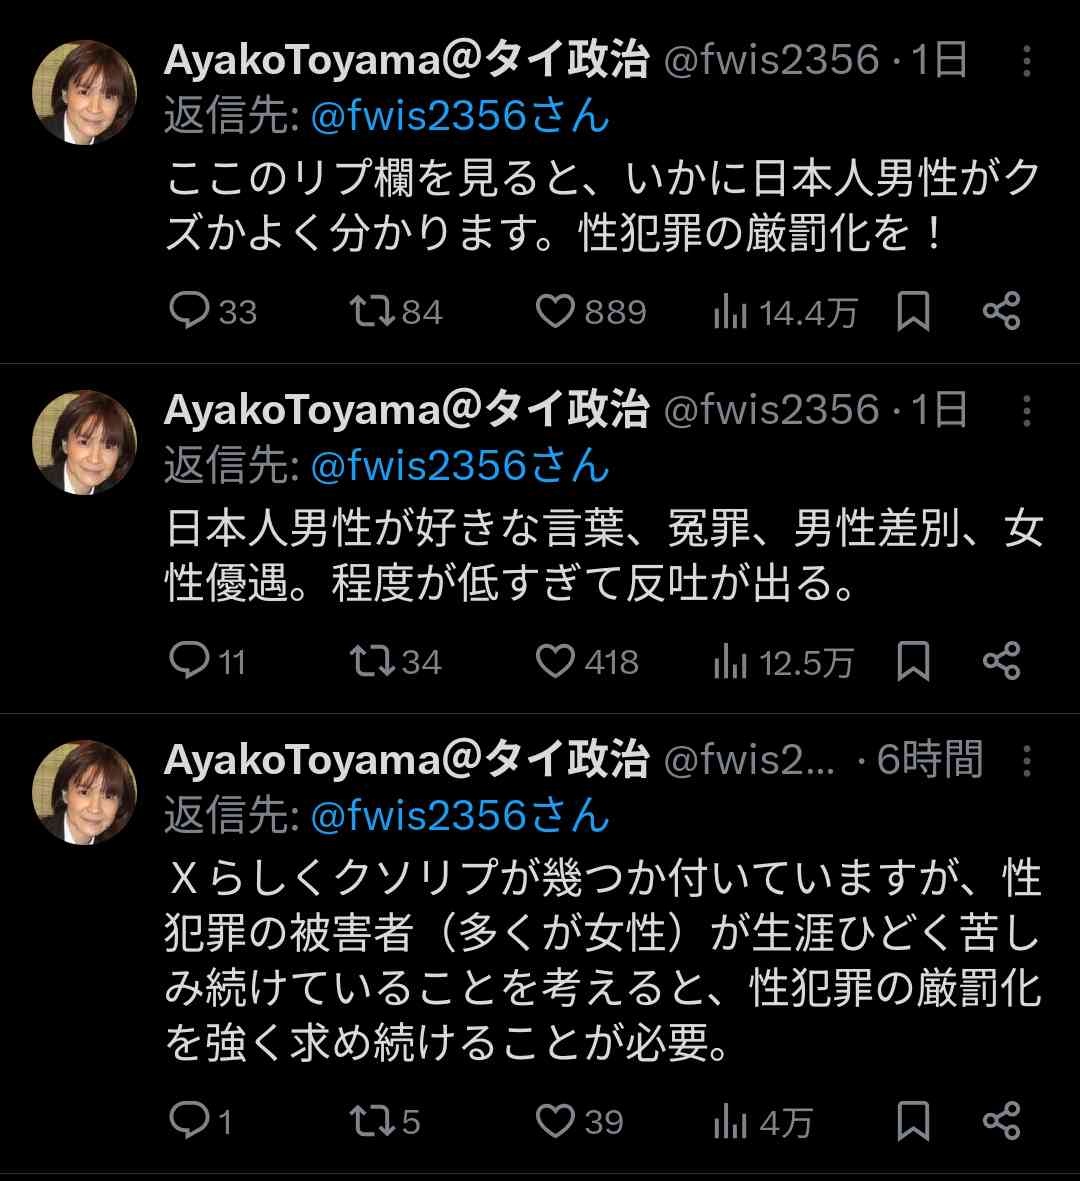The image size is (1080, 1181).
Task: View analytics showing 12.5万 views
Action: coord(784,662)
